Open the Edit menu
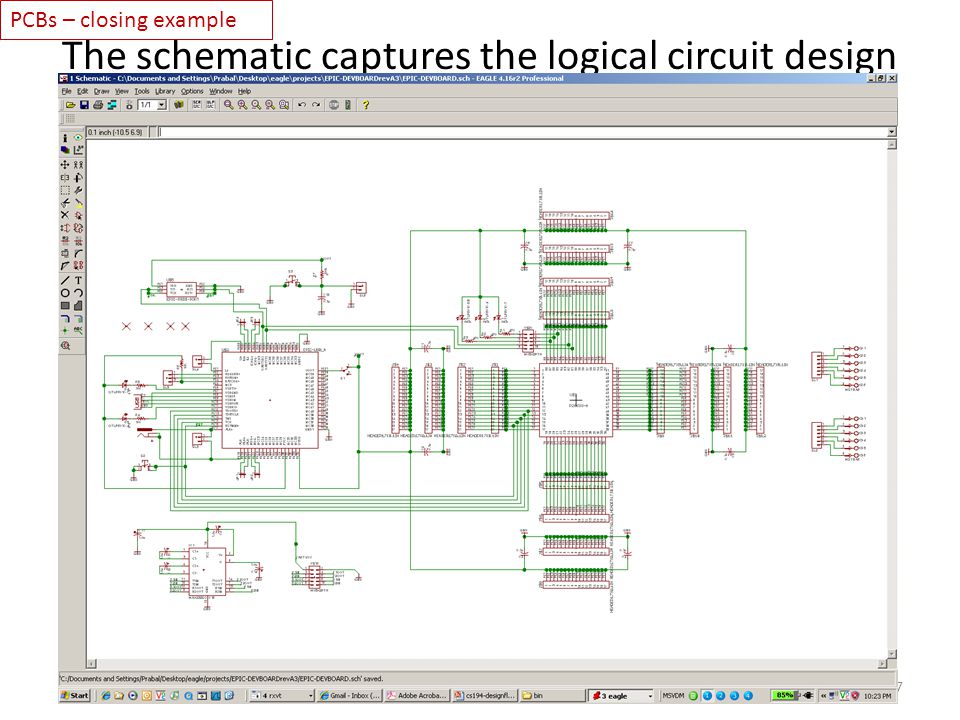This screenshot has width=960, height=720. [83, 91]
